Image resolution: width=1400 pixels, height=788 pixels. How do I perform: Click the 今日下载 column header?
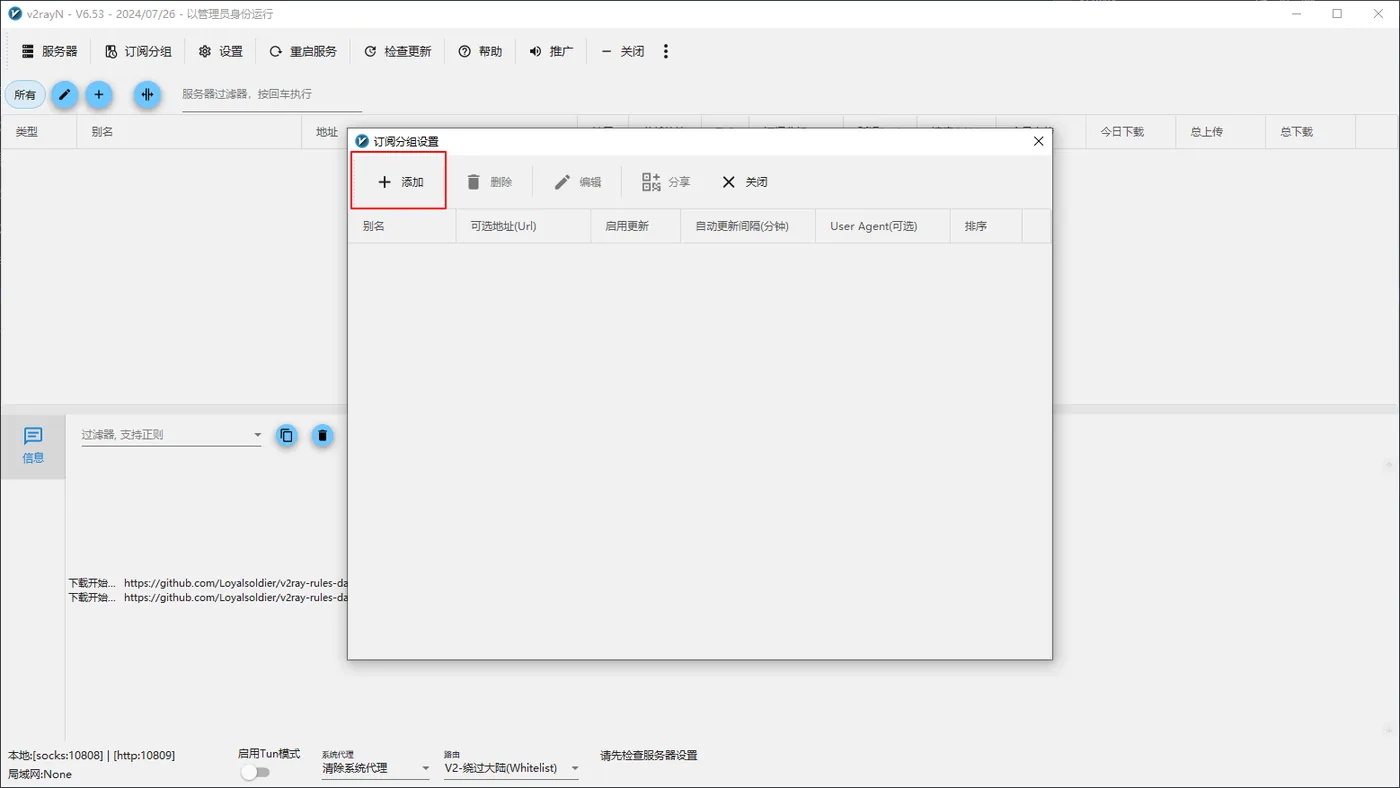pos(1130,132)
